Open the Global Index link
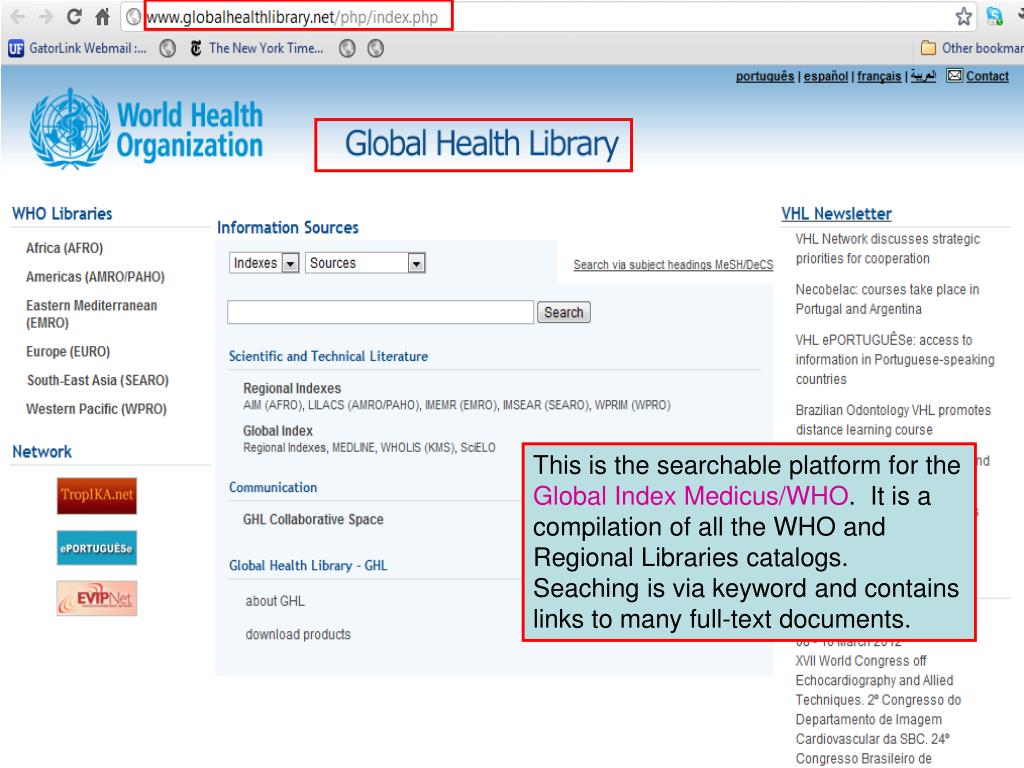Screen dimensions: 1024x768 pos(278,431)
